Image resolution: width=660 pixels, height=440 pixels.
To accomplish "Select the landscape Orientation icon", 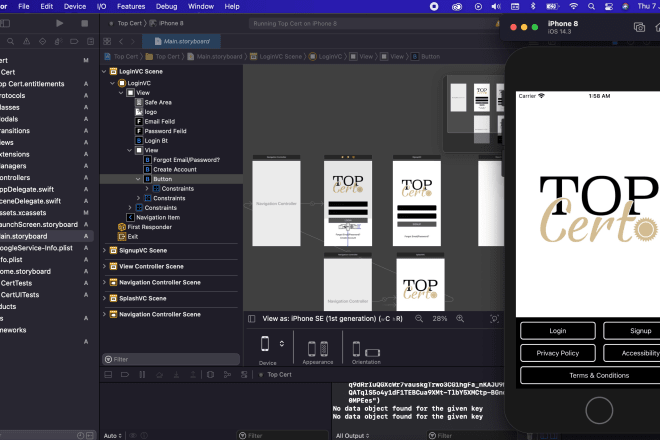I will (373, 352).
